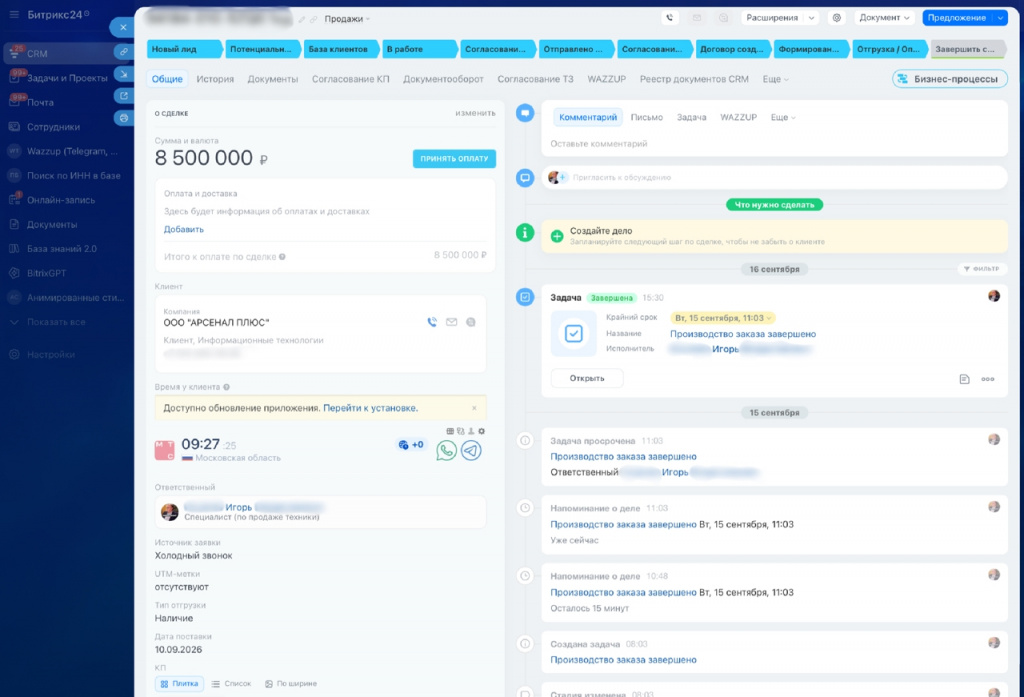
Task: Expand the Еще dropdown in deal tabs
Action: pyautogui.click(x=775, y=79)
